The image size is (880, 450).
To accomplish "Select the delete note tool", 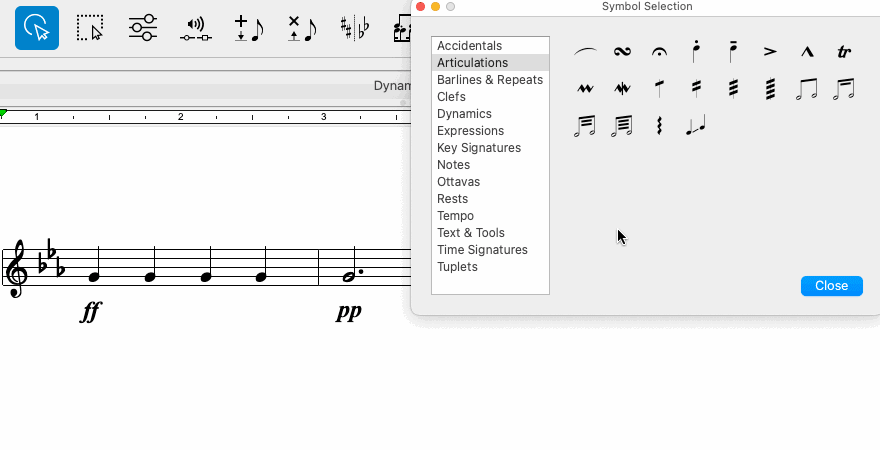I will coord(302,29).
